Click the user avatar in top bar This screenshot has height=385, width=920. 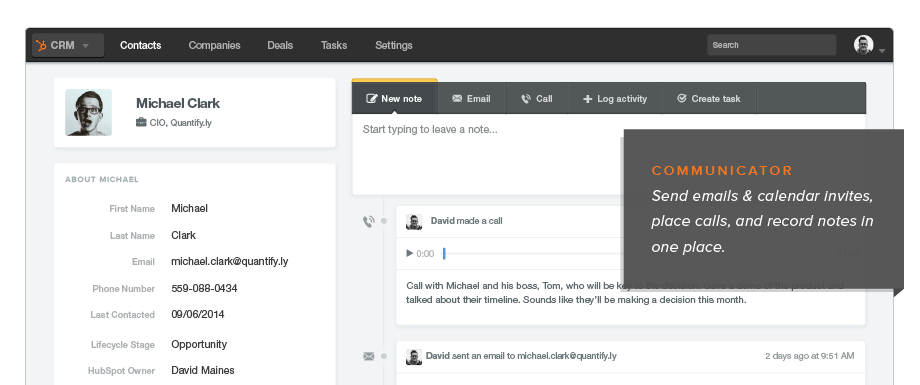864,45
